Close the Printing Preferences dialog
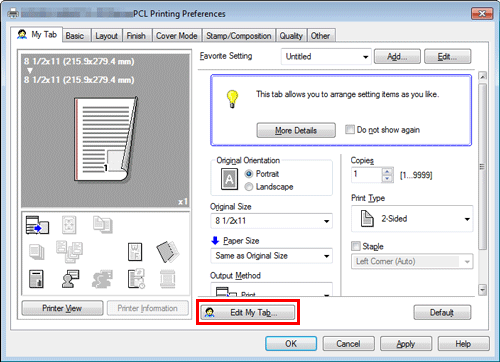500x362 pixels. coord(482,14)
